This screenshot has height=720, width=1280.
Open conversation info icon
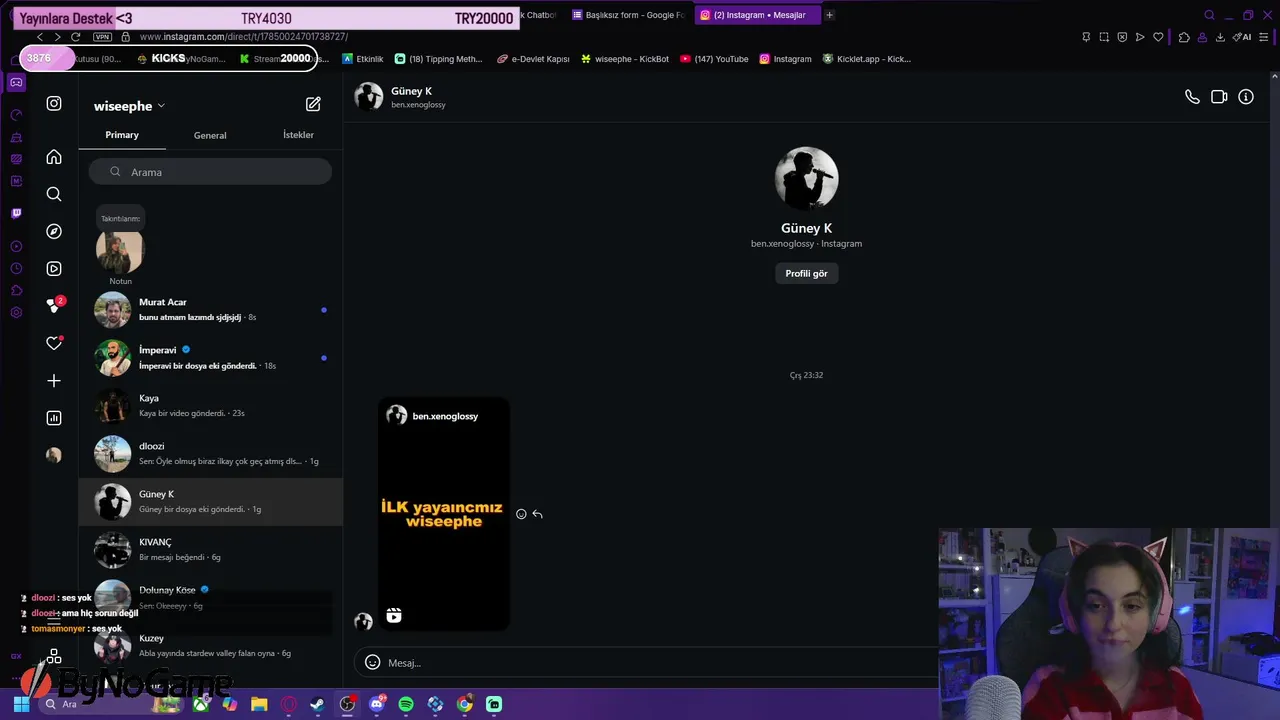coord(1246,97)
